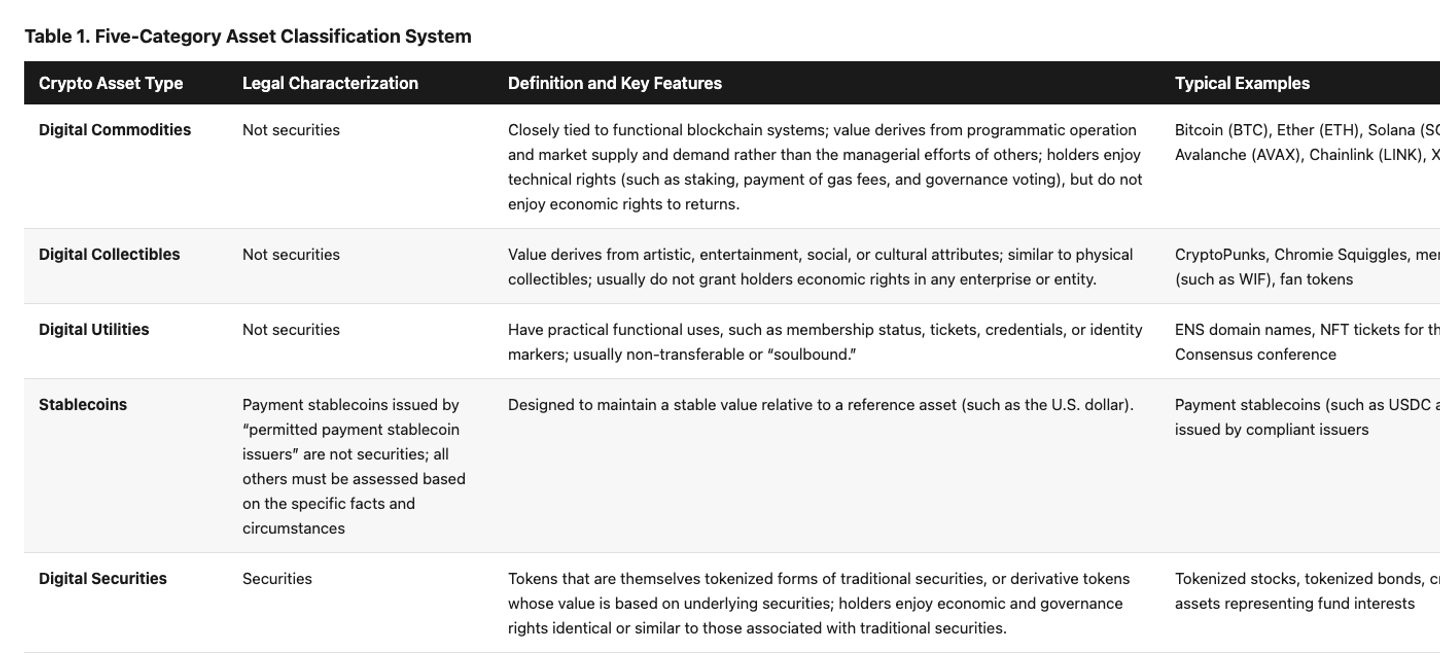
Task: Select the Stablecoins row label
Action: coord(83,405)
